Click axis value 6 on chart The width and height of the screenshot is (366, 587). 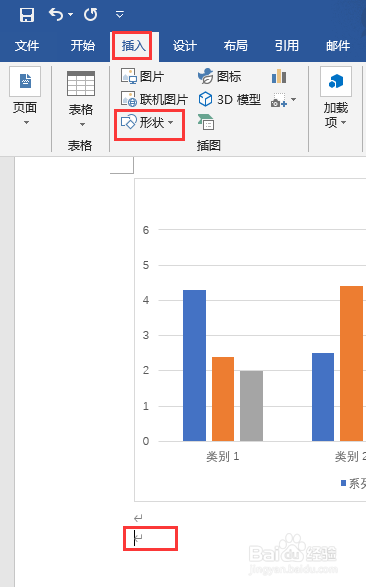tap(146, 230)
